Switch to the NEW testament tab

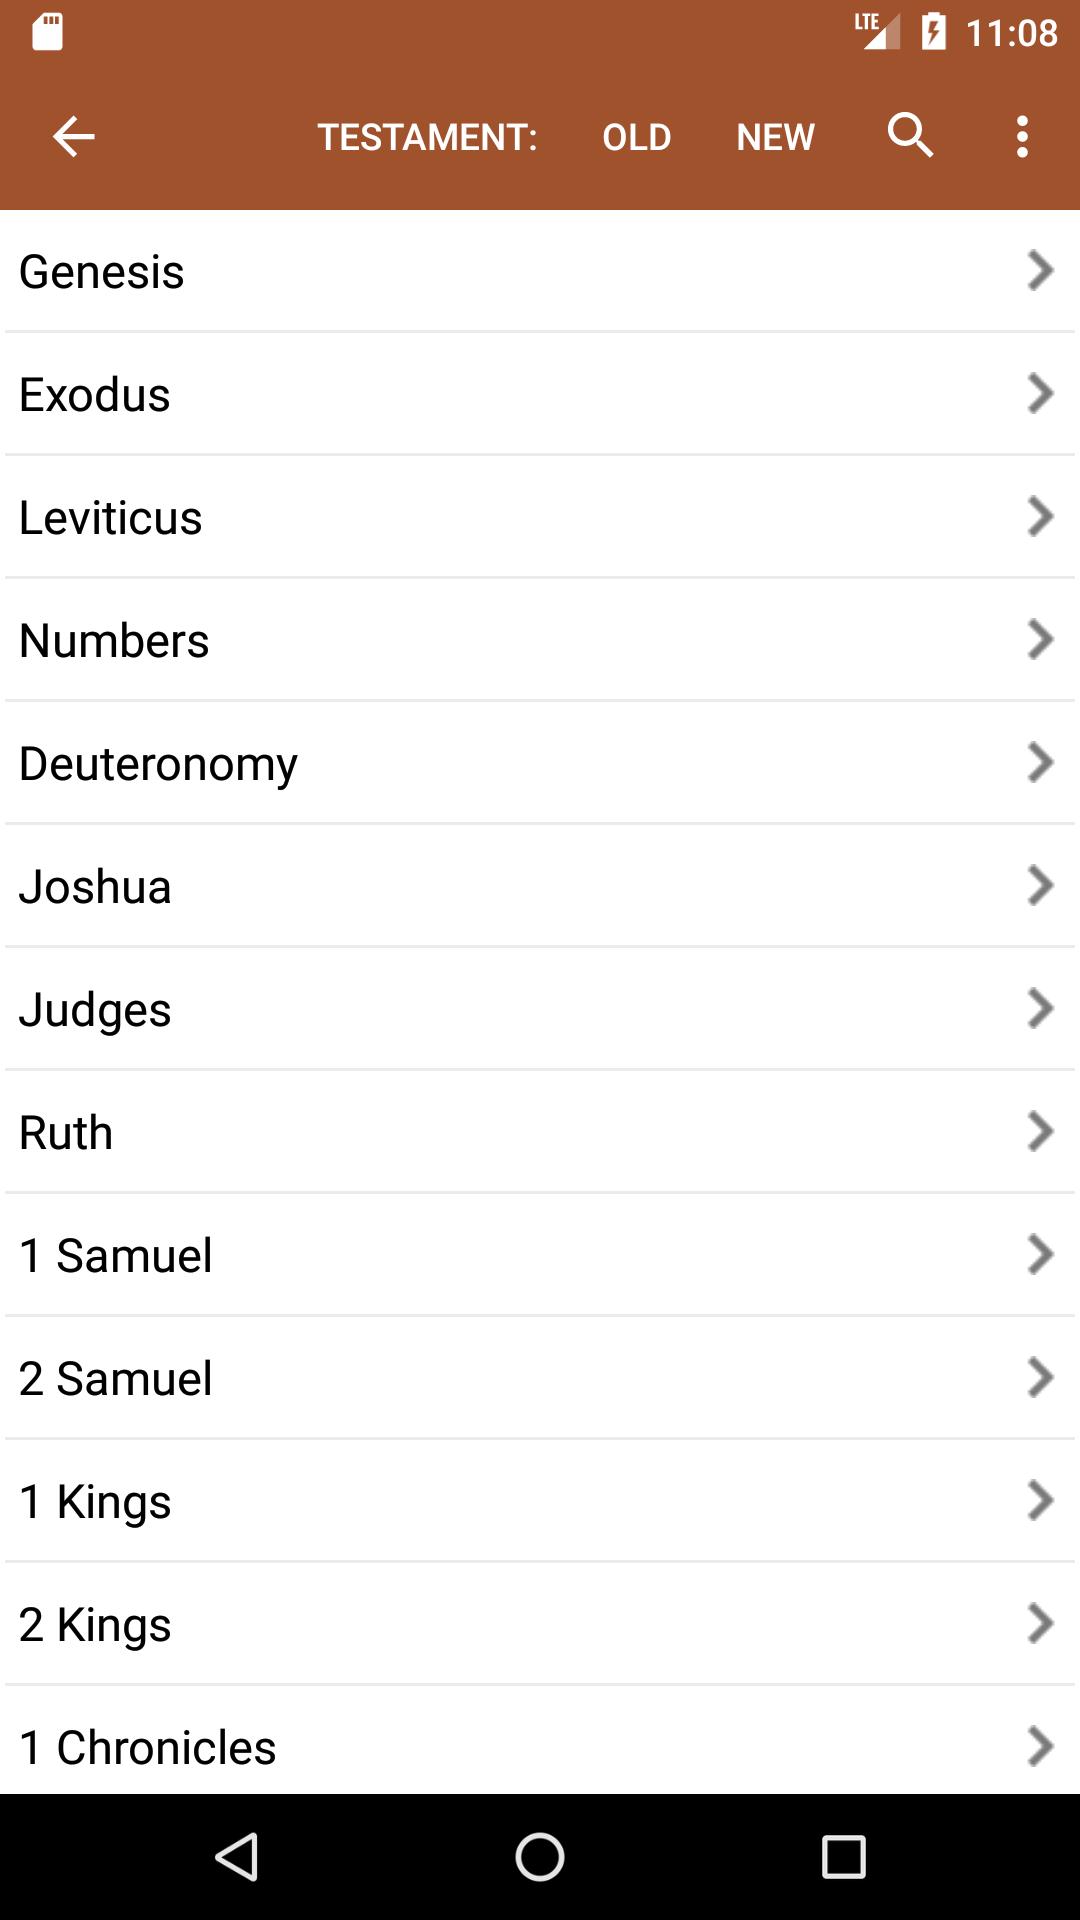coord(776,137)
